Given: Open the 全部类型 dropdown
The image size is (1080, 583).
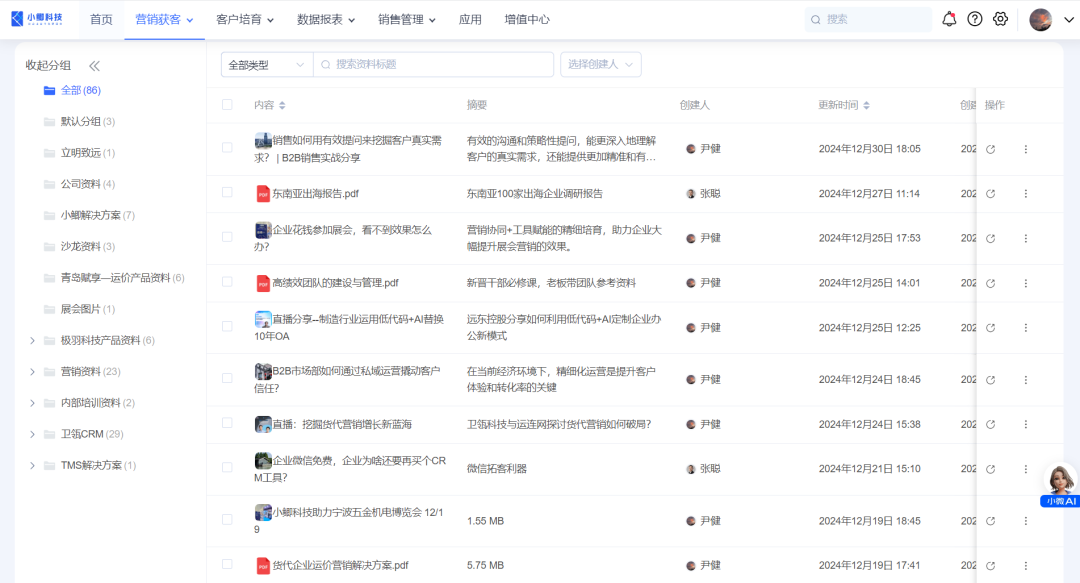Looking at the screenshot, I should point(266,65).
